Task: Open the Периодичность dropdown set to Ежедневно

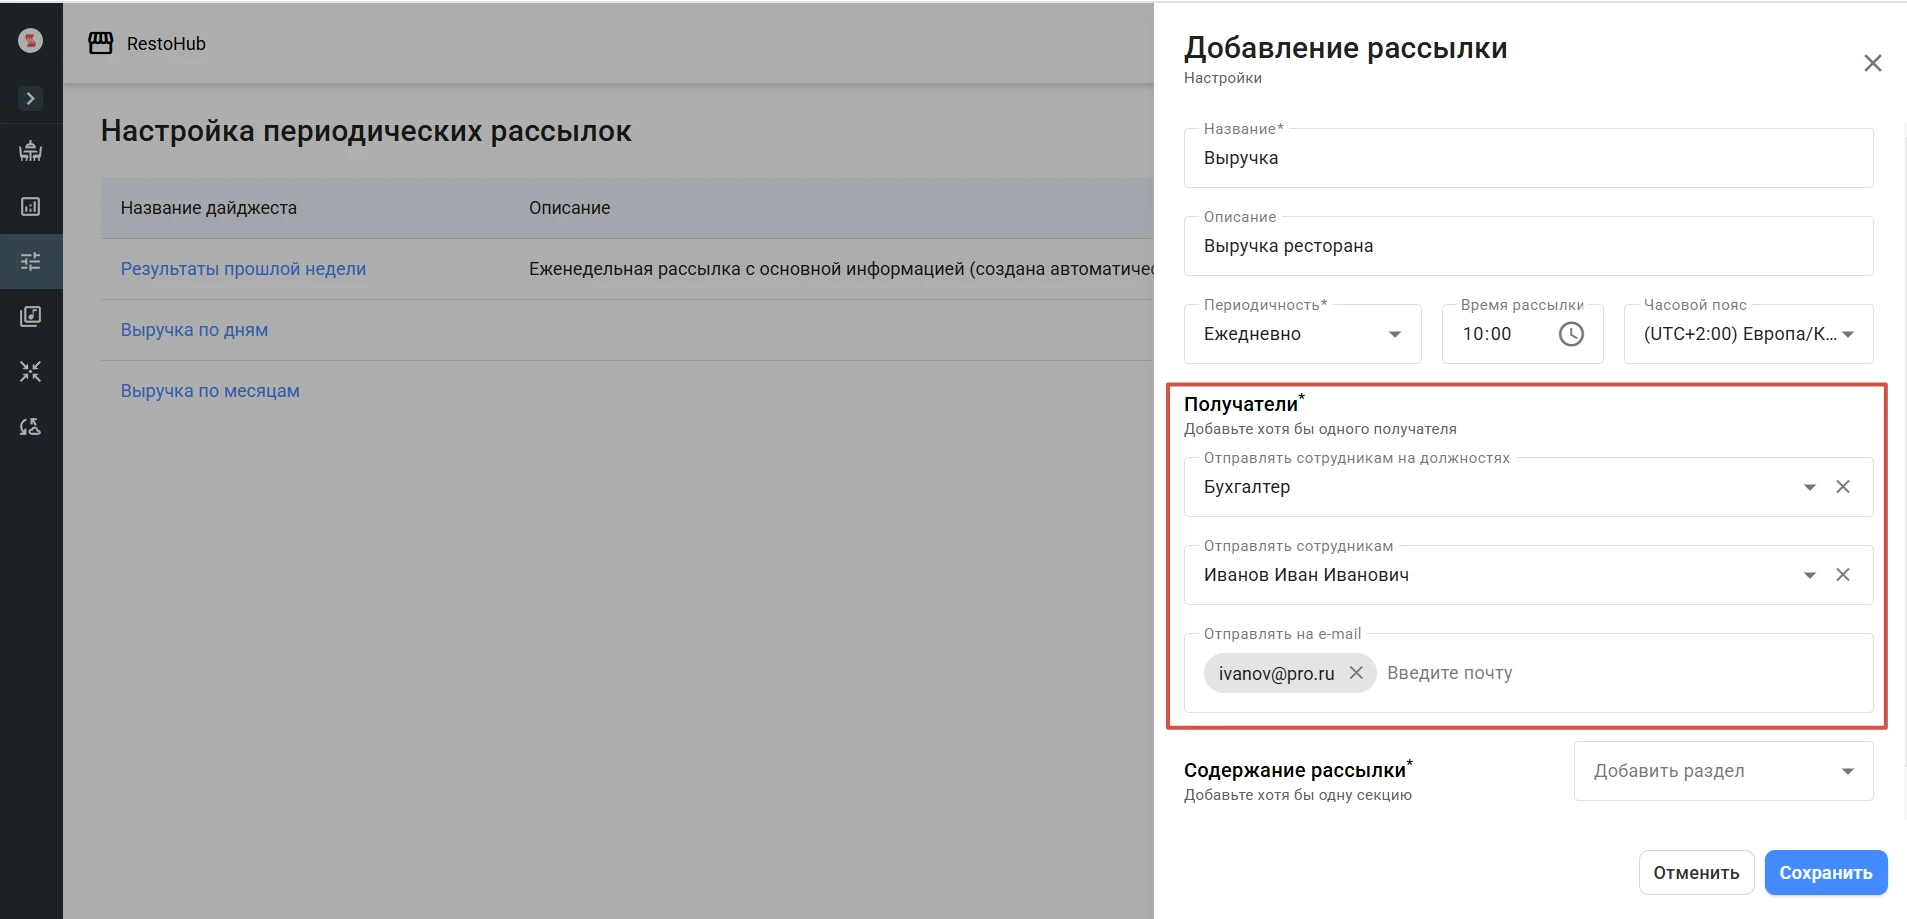Action: (1302, 334)
